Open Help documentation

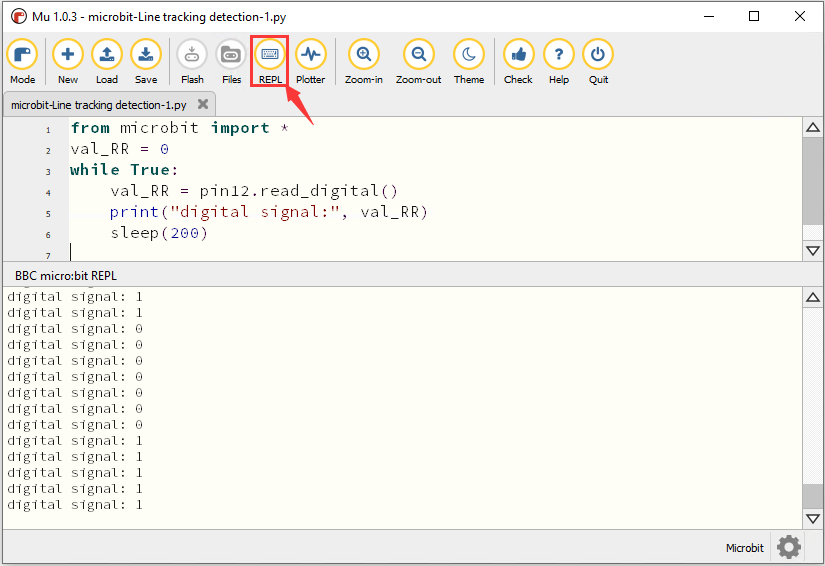(559, 62)
